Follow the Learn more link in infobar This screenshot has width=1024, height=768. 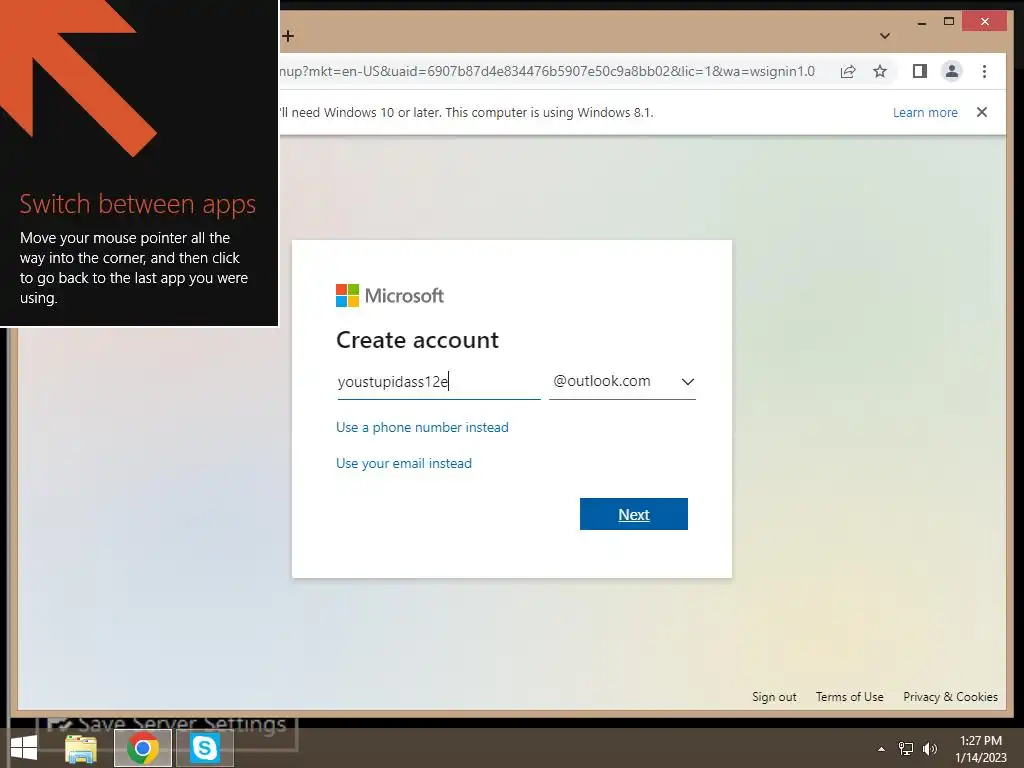click(x=925, y=112)
